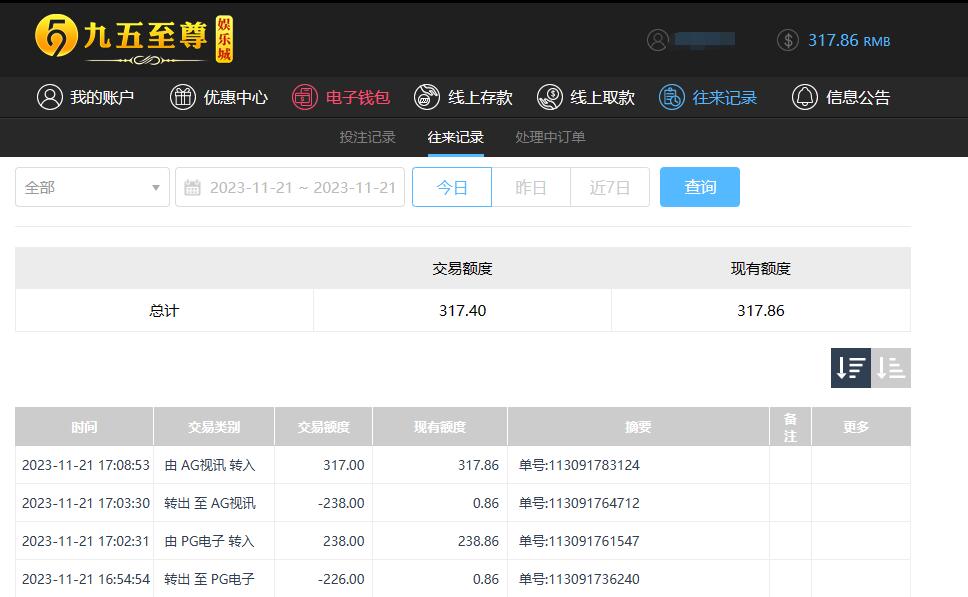
Task: Open 线上存款 deposit icon
Action: (427, 97)
